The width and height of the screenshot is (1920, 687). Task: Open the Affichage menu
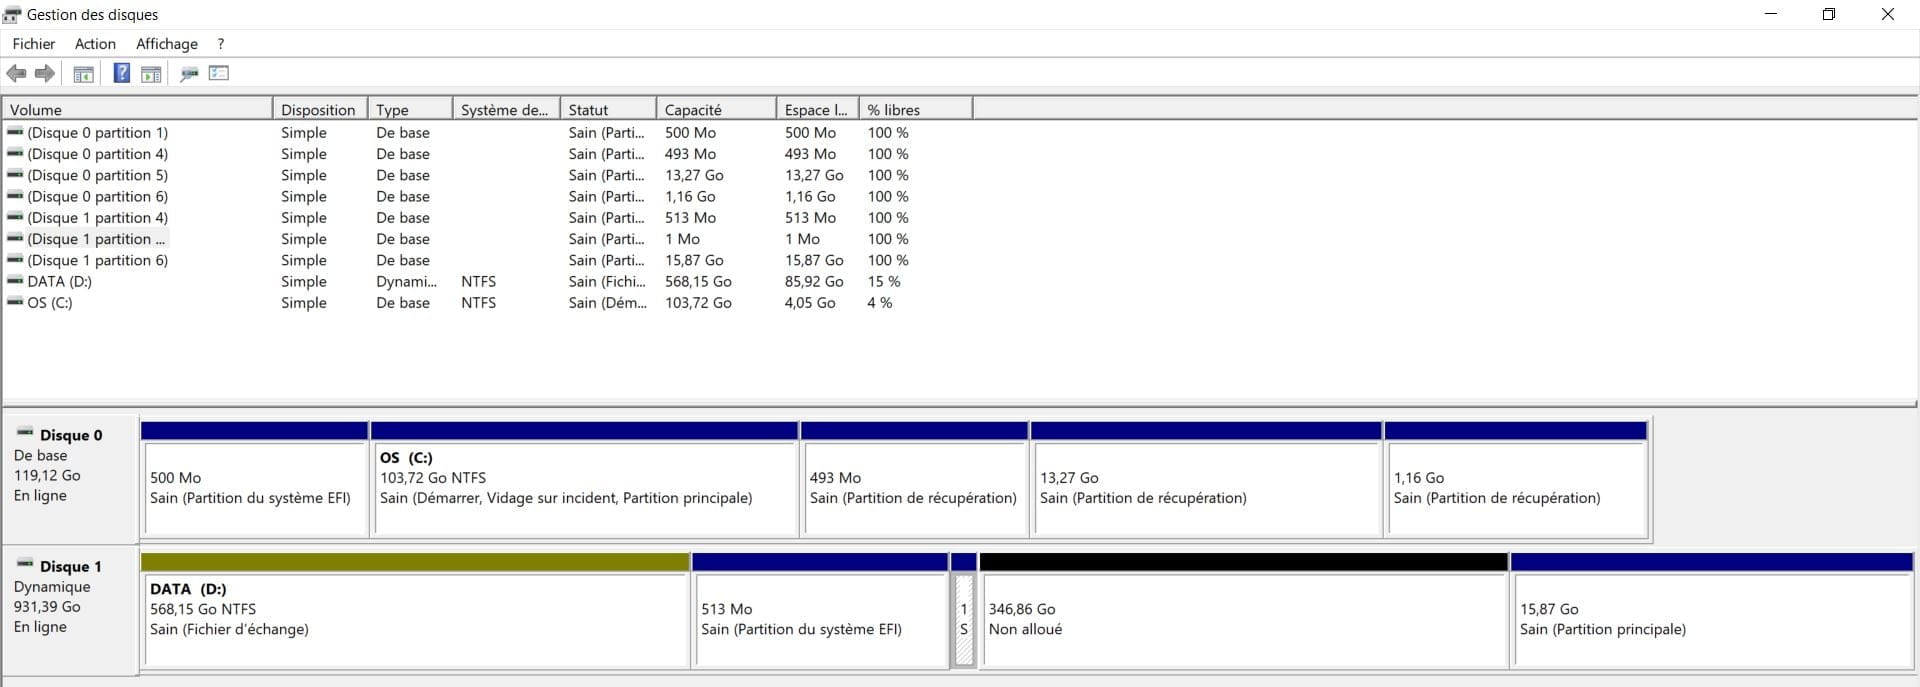pyautogui.click(x=166, y=44)
